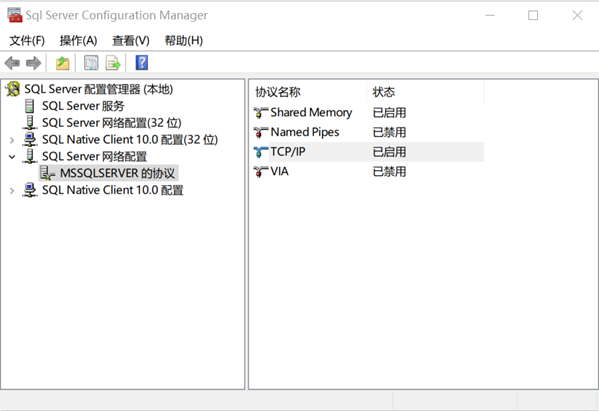
Task: Click the Named Pipes protocol icon
Action: point(261,133)
